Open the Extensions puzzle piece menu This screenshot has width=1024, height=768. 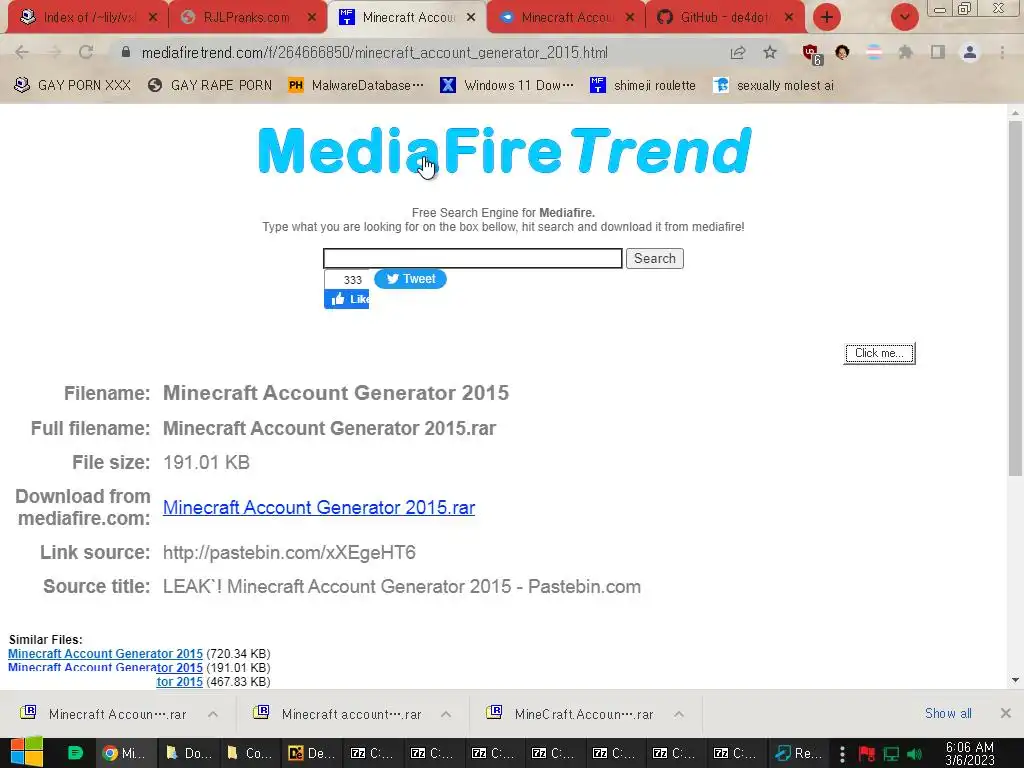point(905,52)
